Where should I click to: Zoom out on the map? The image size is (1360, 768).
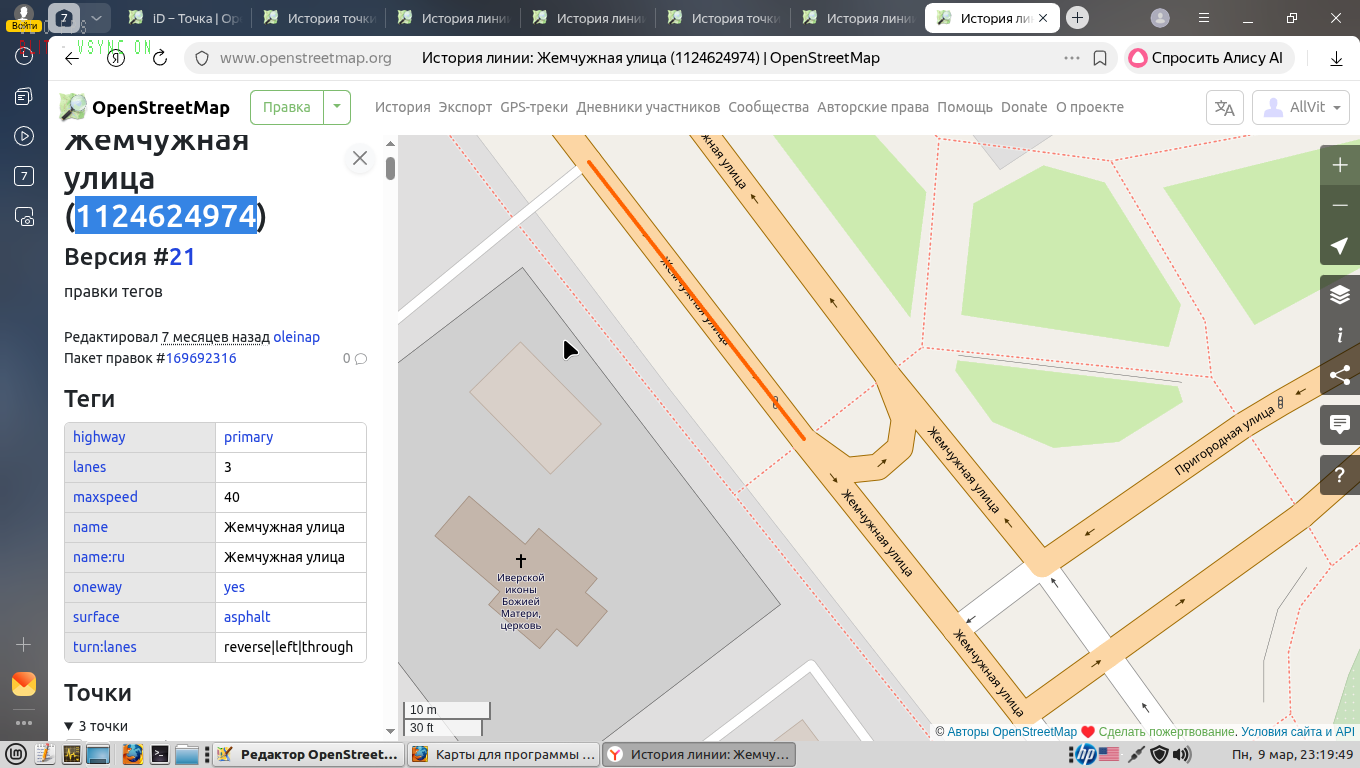point(1340,205)
